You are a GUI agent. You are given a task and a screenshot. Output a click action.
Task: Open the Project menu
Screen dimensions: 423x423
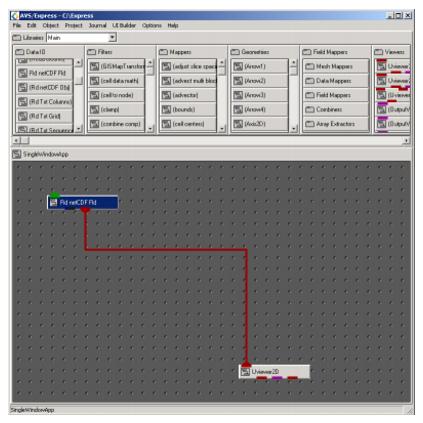(74, 25)
